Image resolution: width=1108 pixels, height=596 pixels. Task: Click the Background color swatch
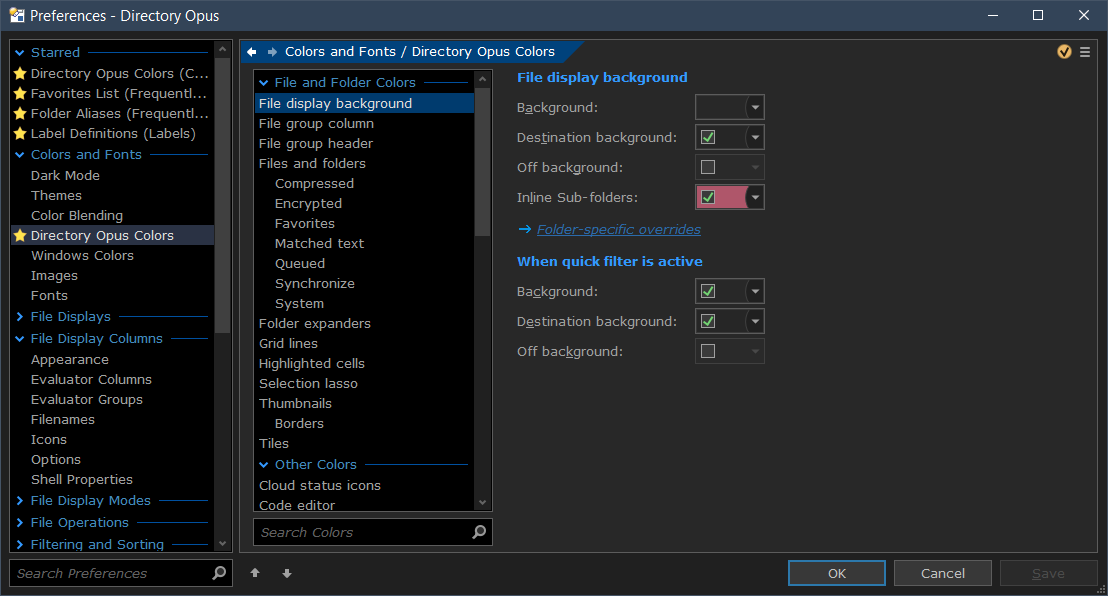click(721, 107)
